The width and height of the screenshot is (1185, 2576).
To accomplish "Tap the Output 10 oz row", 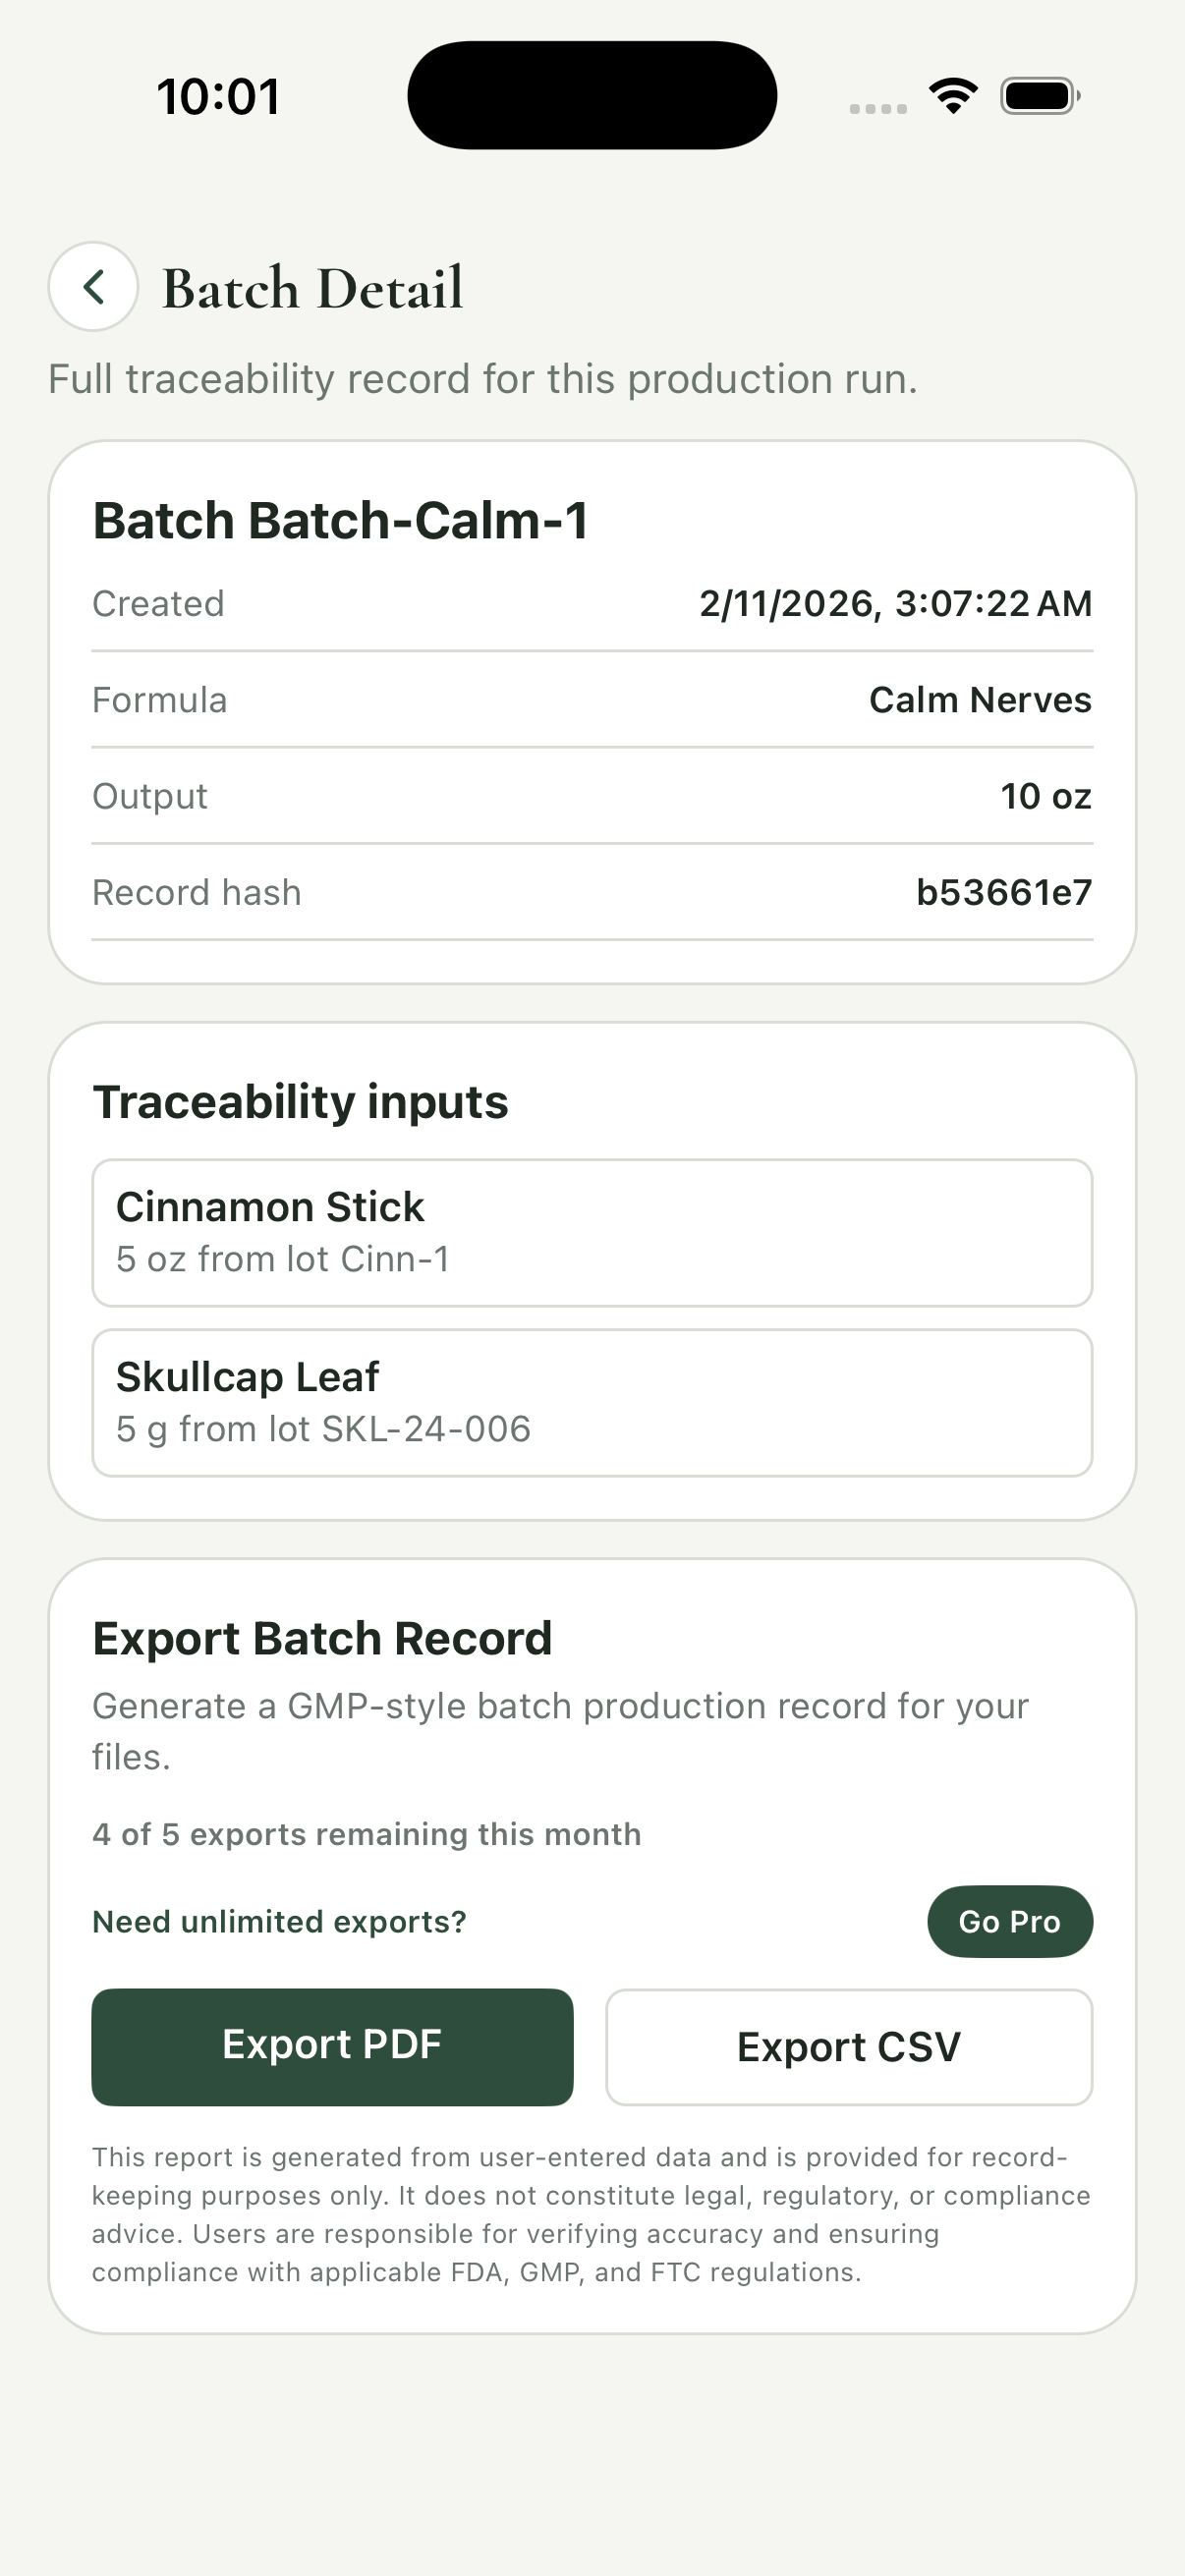I will (x=592, y=795).
